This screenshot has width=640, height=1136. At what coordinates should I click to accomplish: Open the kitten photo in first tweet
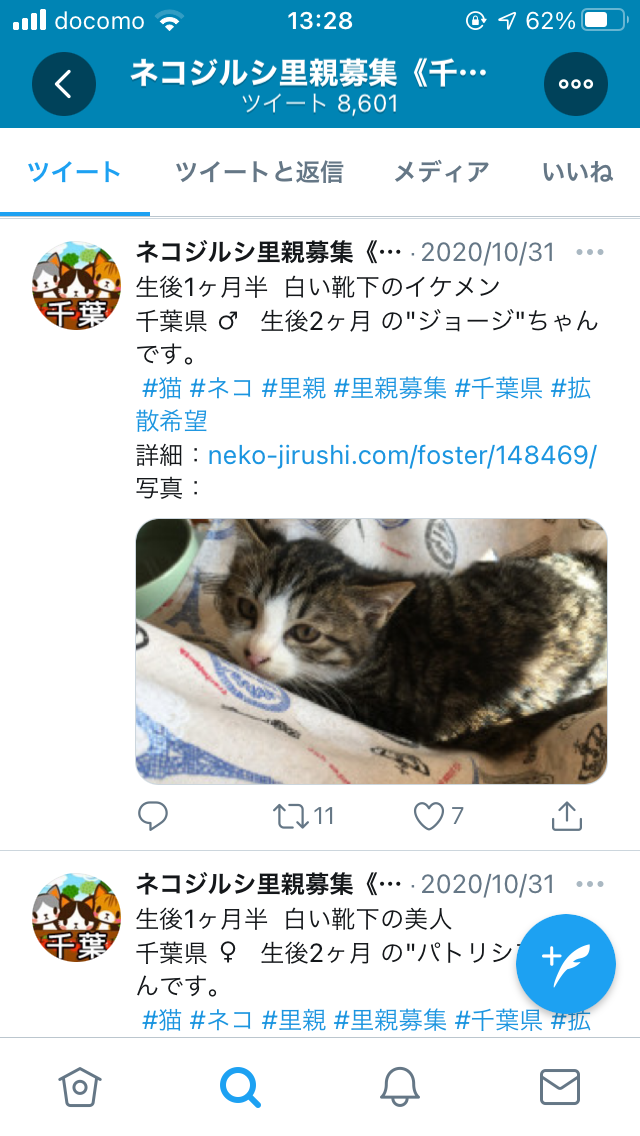coord(371,651)
